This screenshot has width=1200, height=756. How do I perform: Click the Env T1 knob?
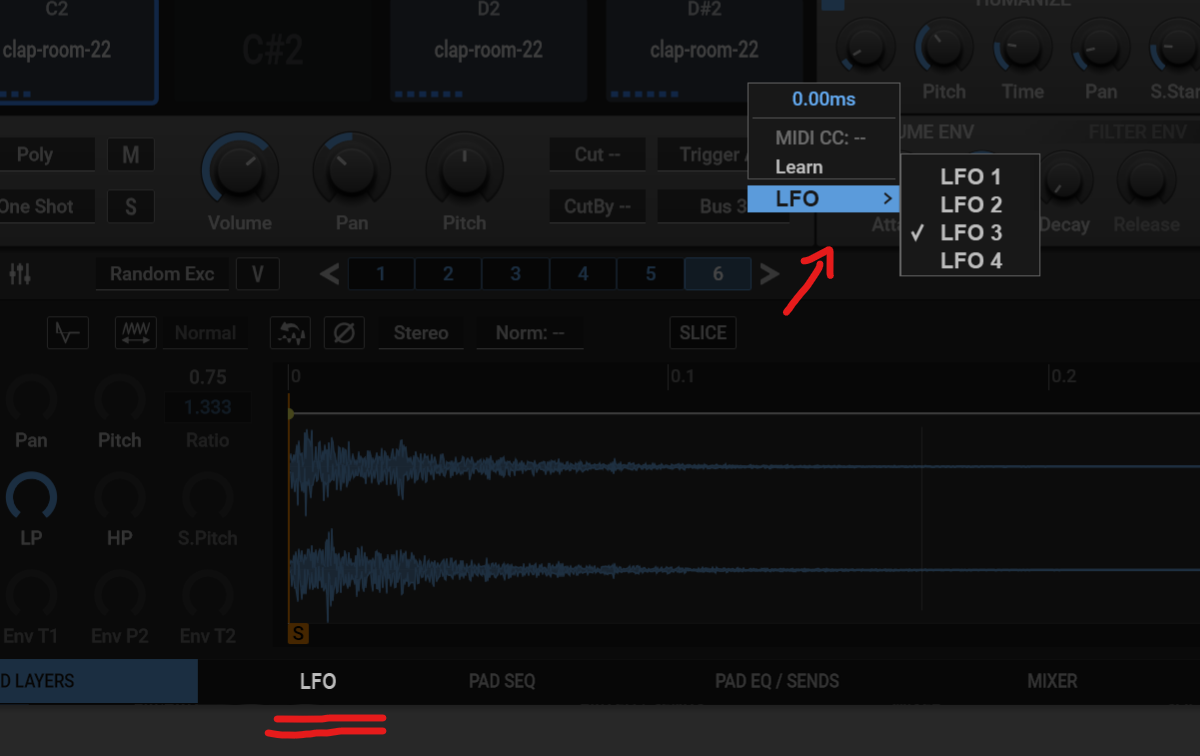pyautogui.click(x=31, y=595)
